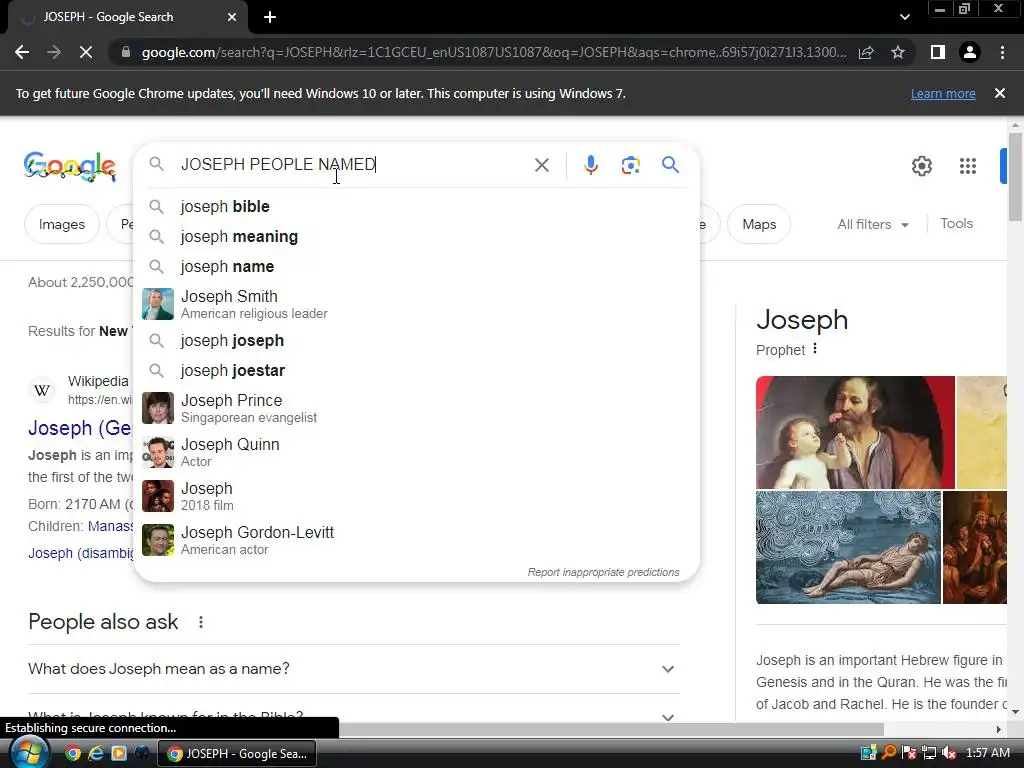
Task: Clear the search box text
Action: click(x=541, y=165)
